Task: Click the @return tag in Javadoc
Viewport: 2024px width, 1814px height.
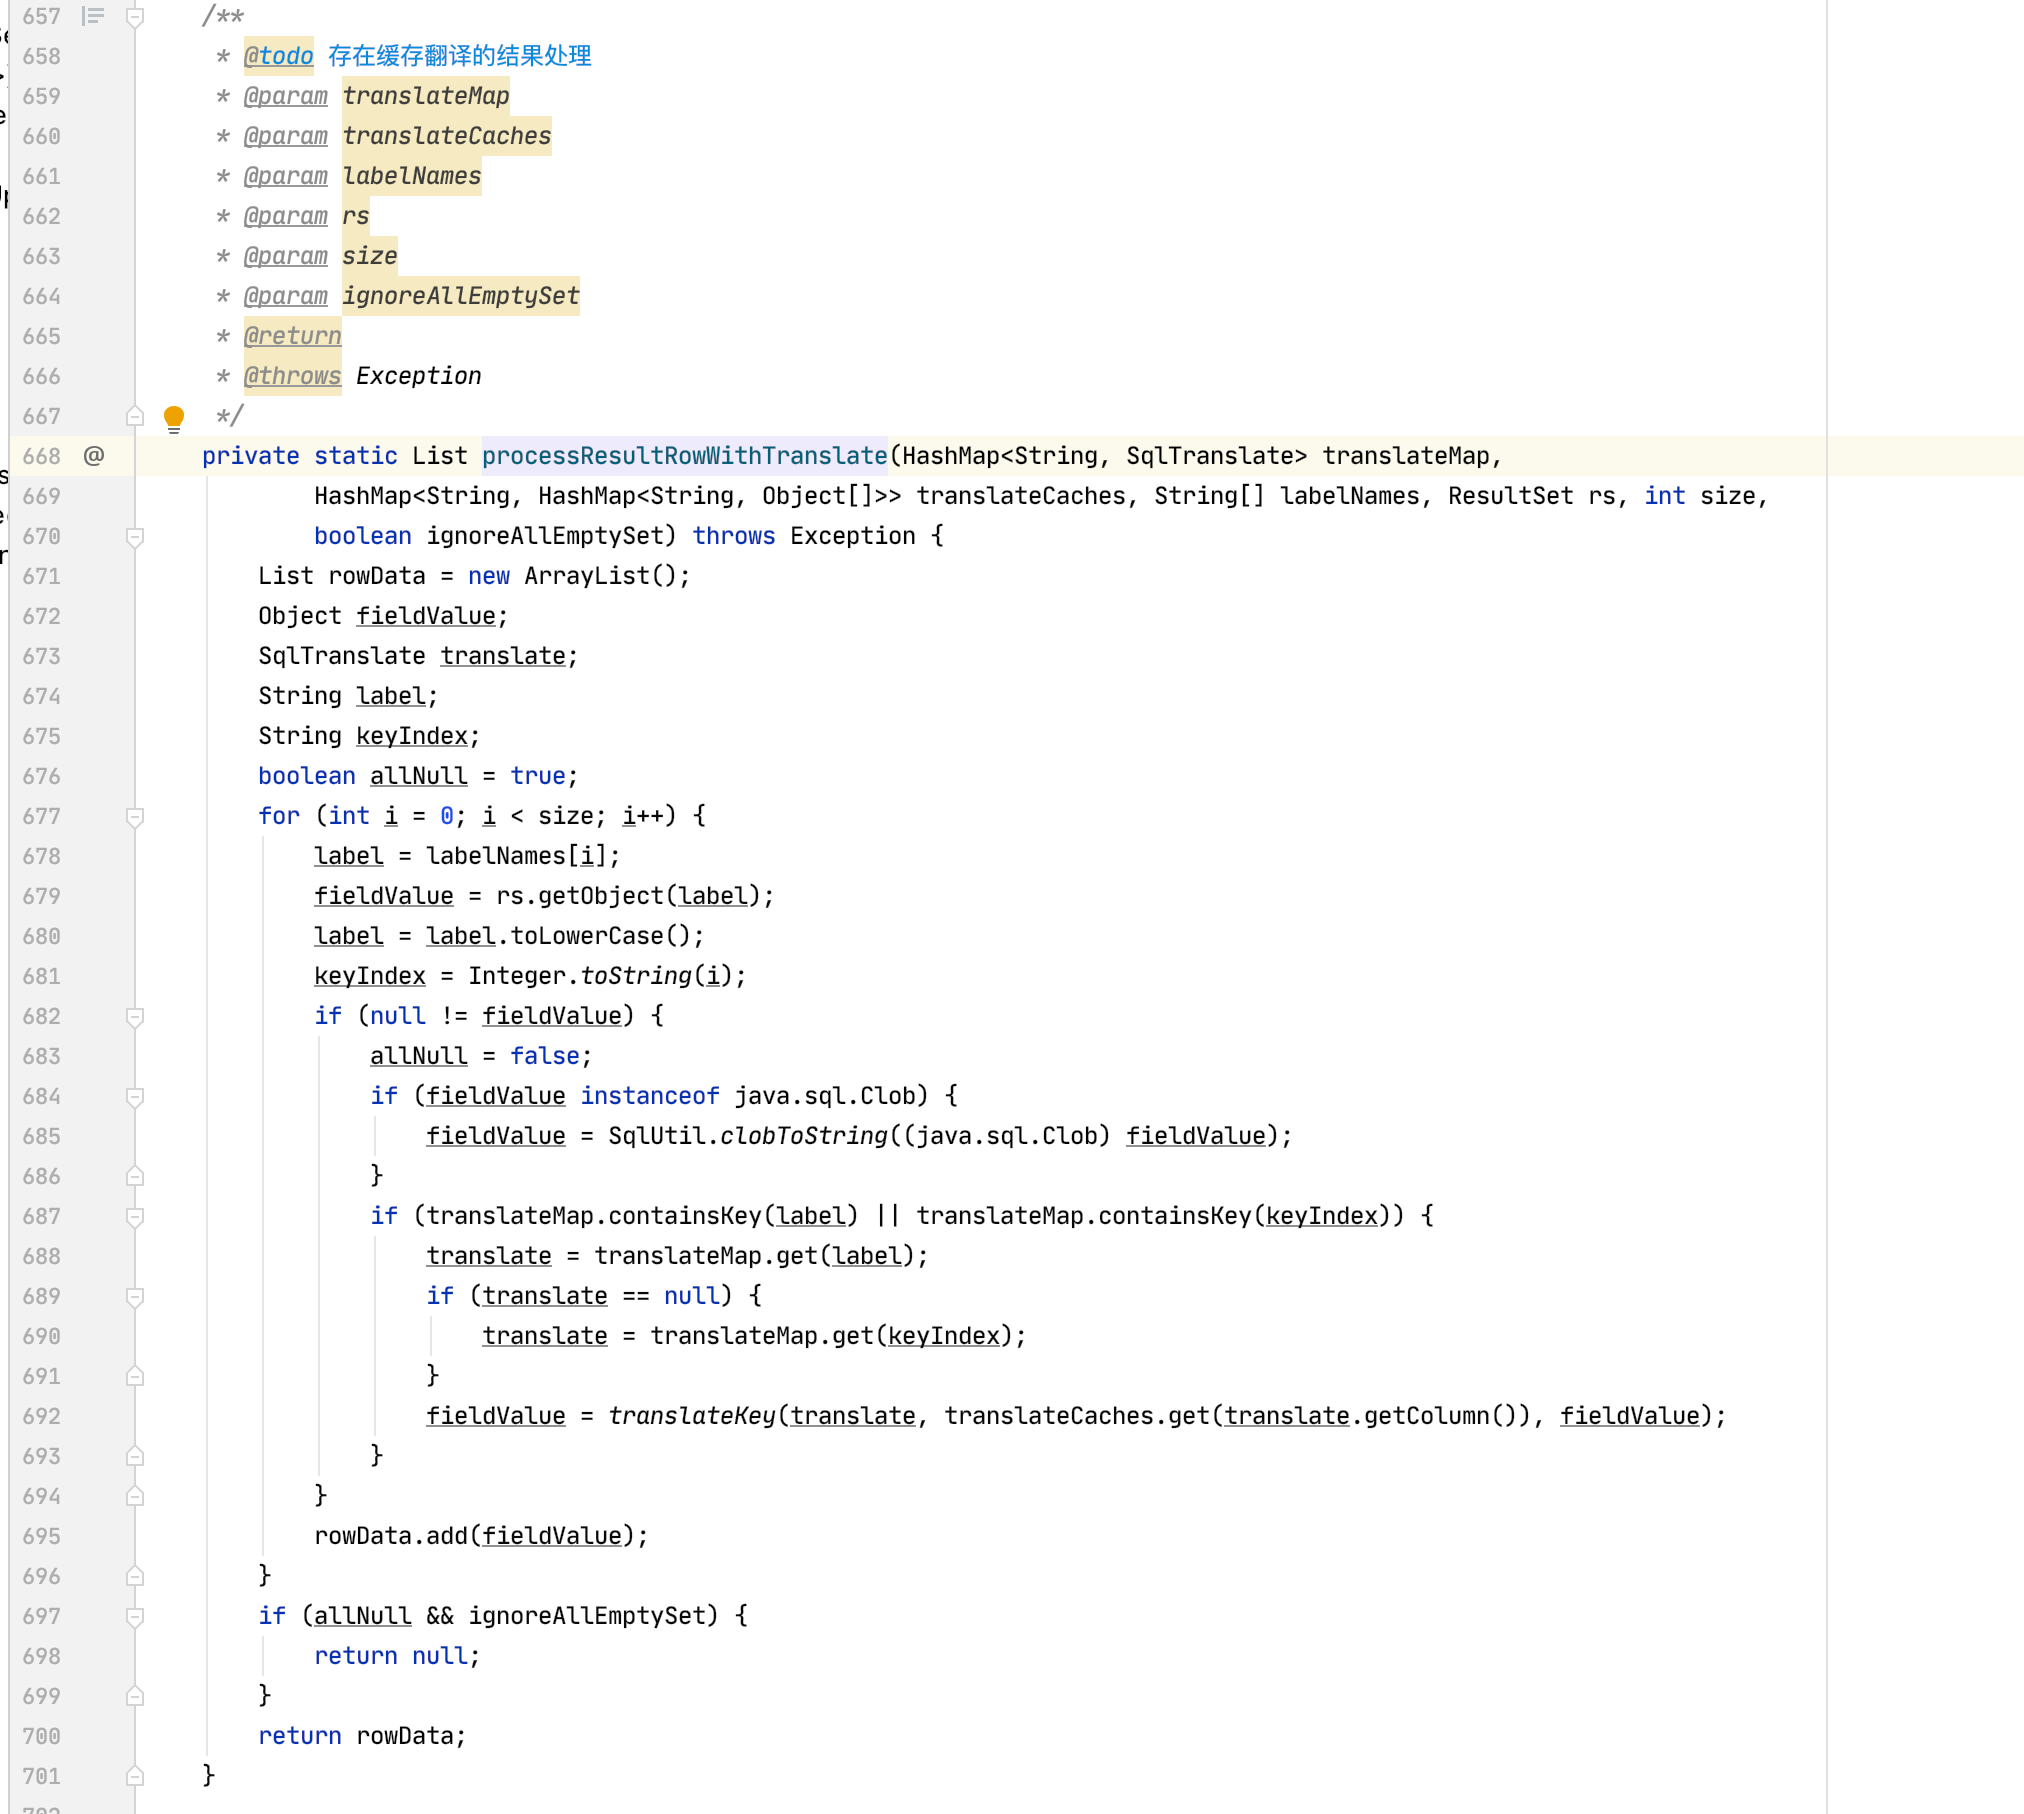Action: tap(292, 336)
